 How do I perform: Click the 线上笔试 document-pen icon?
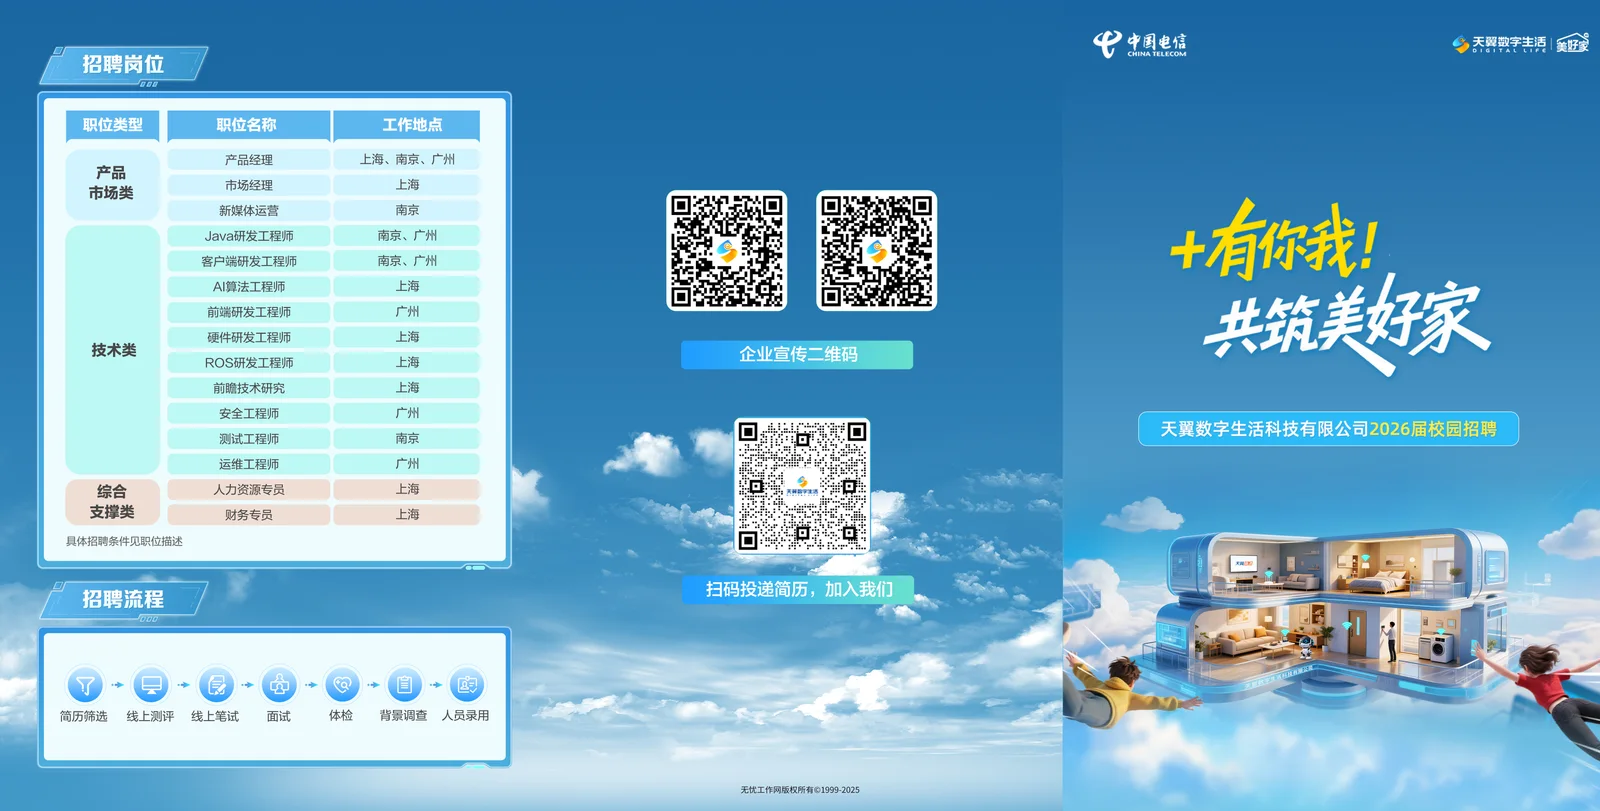[215, 685]
